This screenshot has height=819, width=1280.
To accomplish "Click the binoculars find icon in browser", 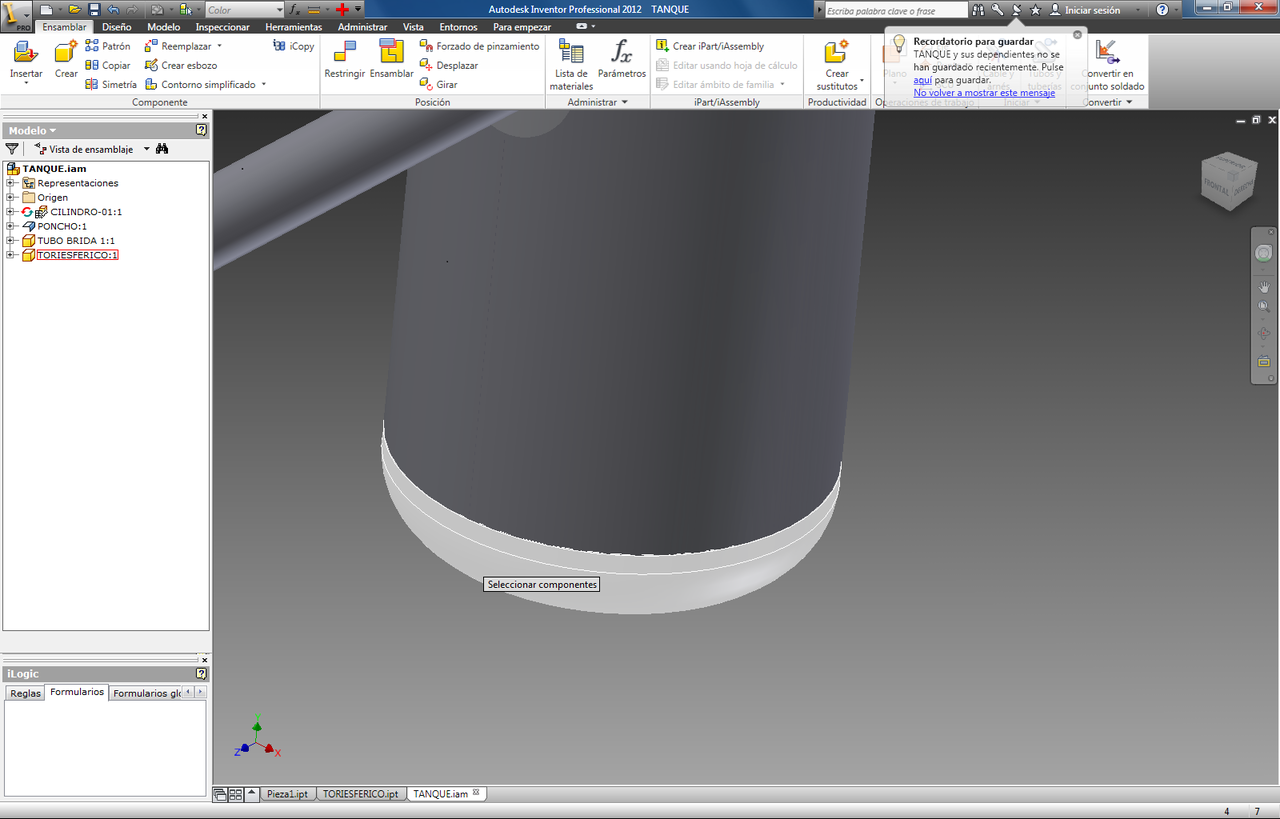I will coord(162,149).
